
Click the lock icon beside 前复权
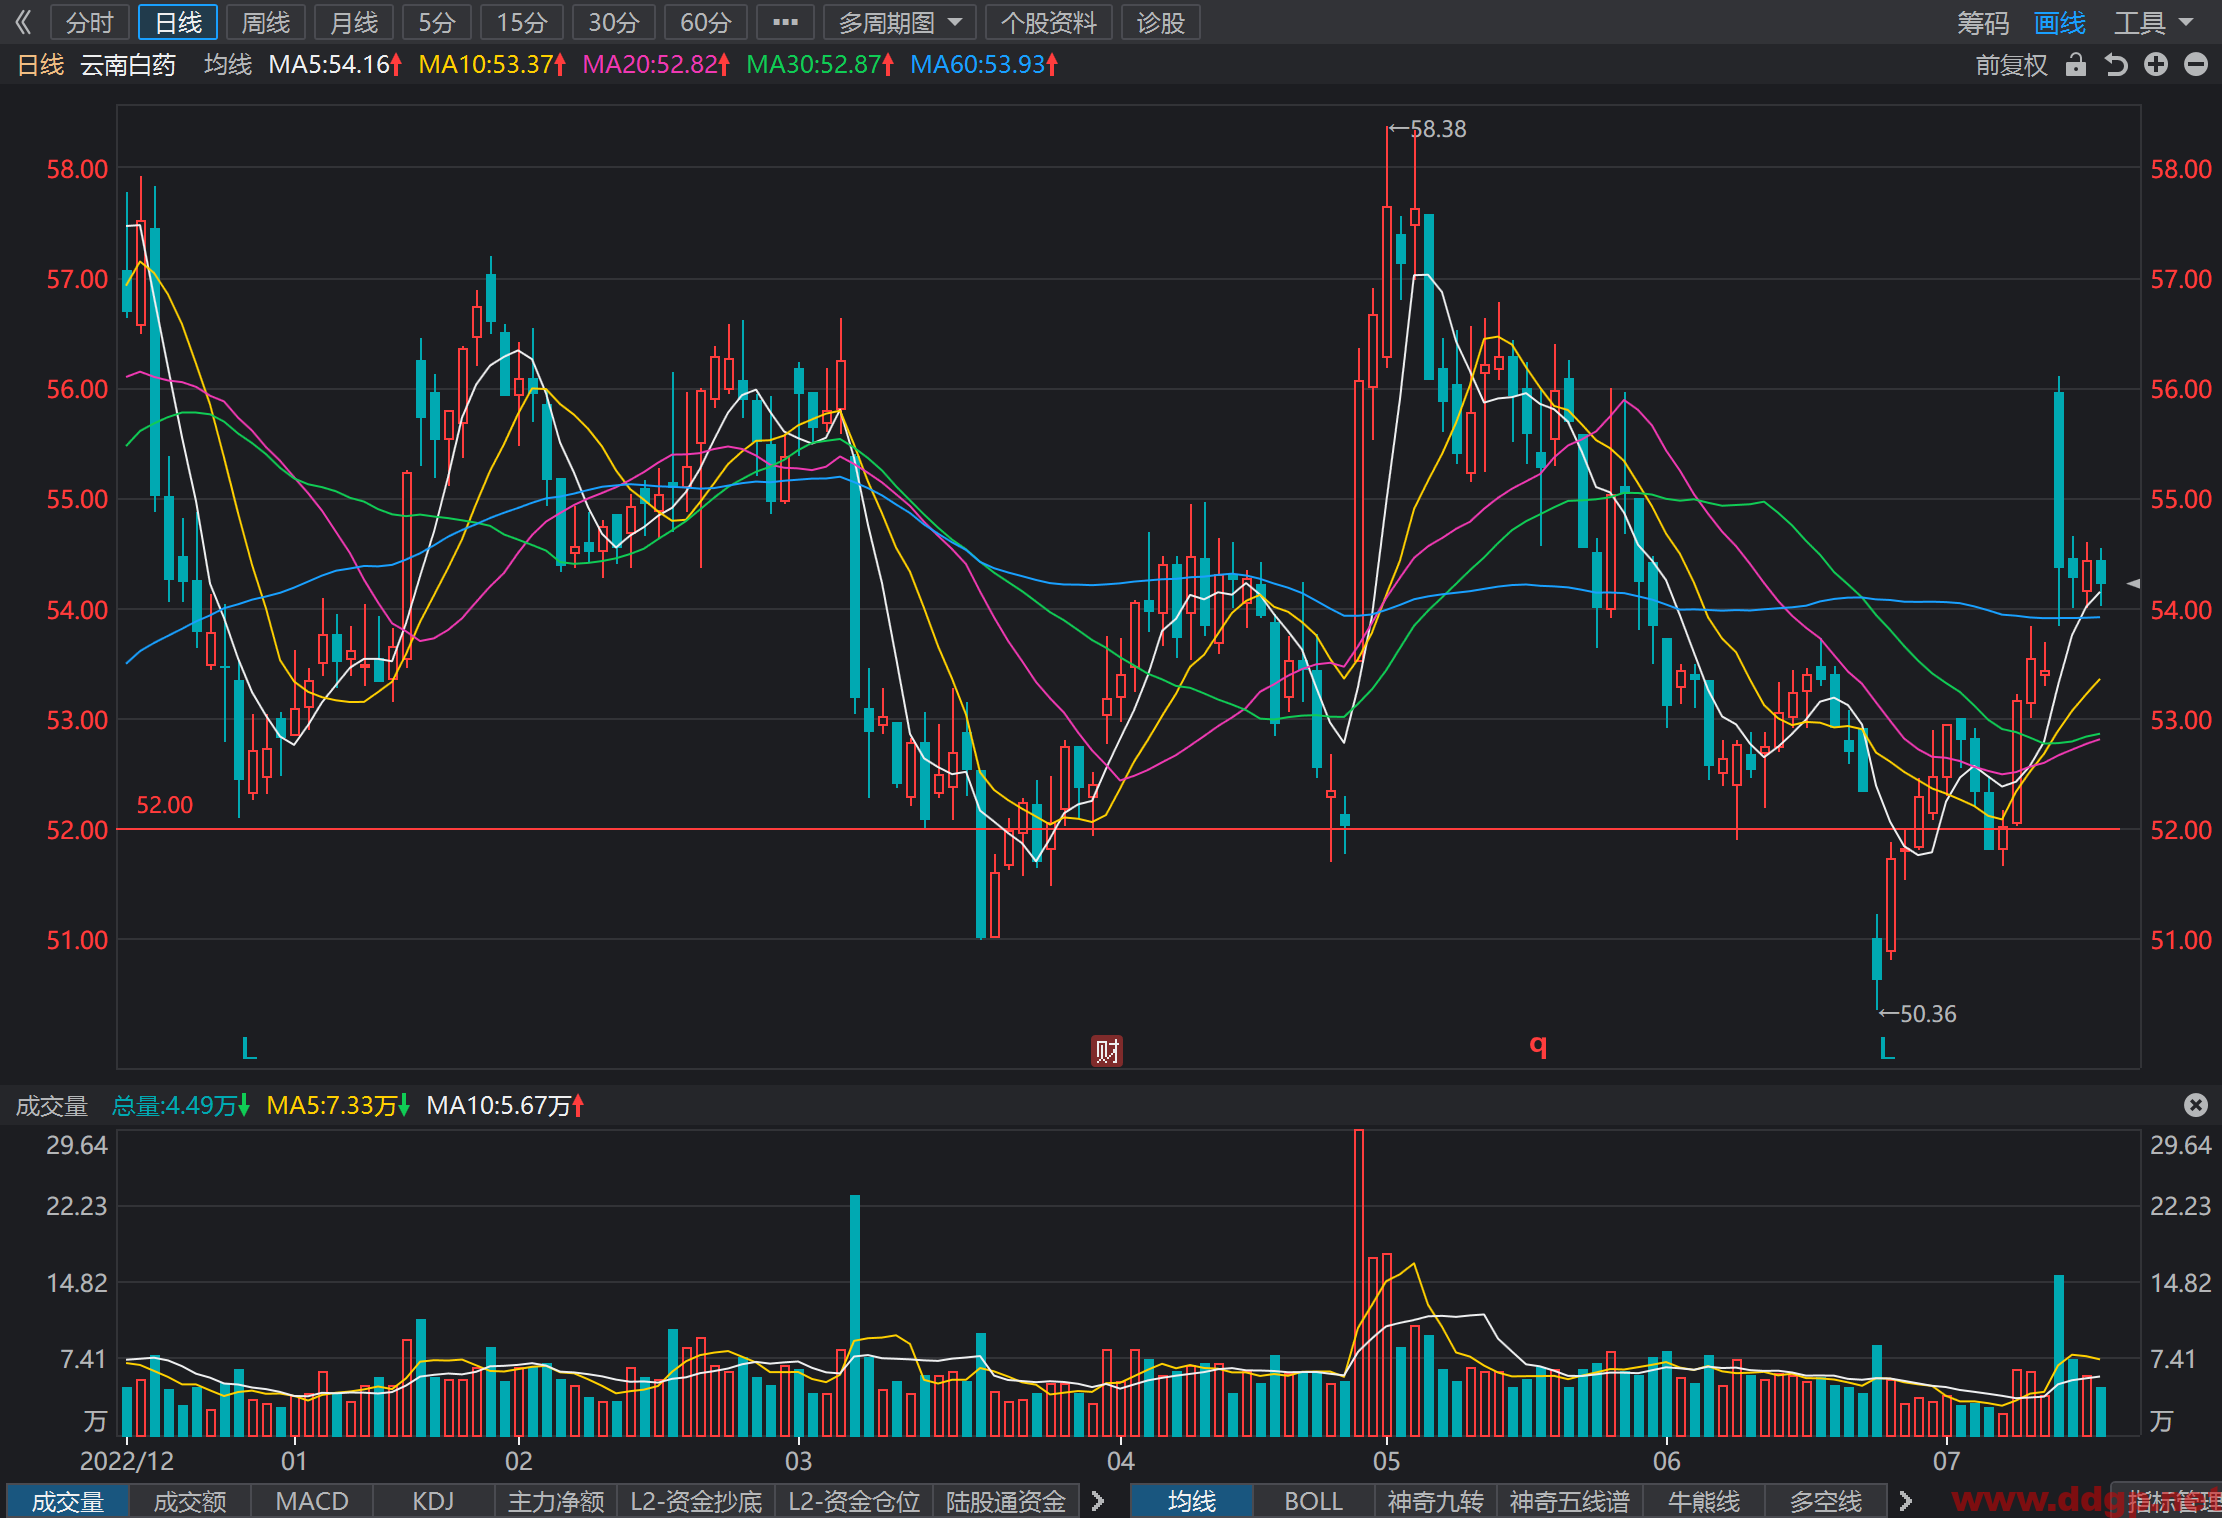[2076, 65]
